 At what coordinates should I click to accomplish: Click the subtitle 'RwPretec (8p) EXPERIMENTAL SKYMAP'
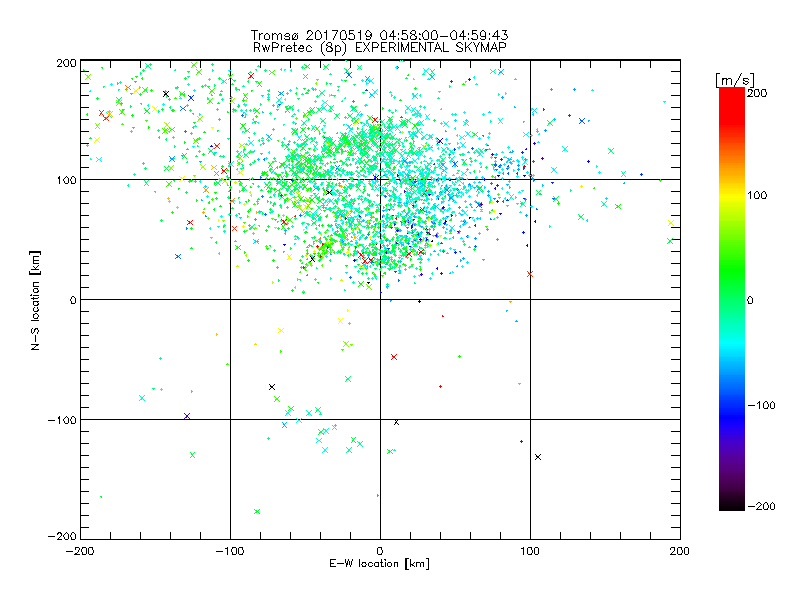pos(379,48)
